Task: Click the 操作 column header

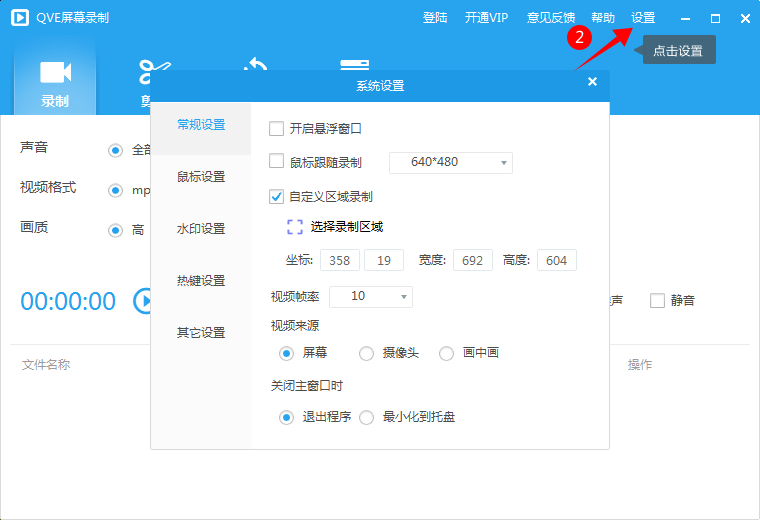Action: [x=639, y=364]
